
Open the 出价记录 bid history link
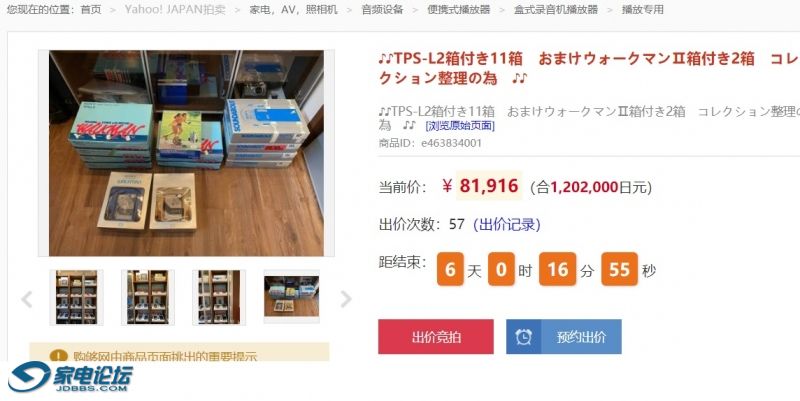[507, 224]
